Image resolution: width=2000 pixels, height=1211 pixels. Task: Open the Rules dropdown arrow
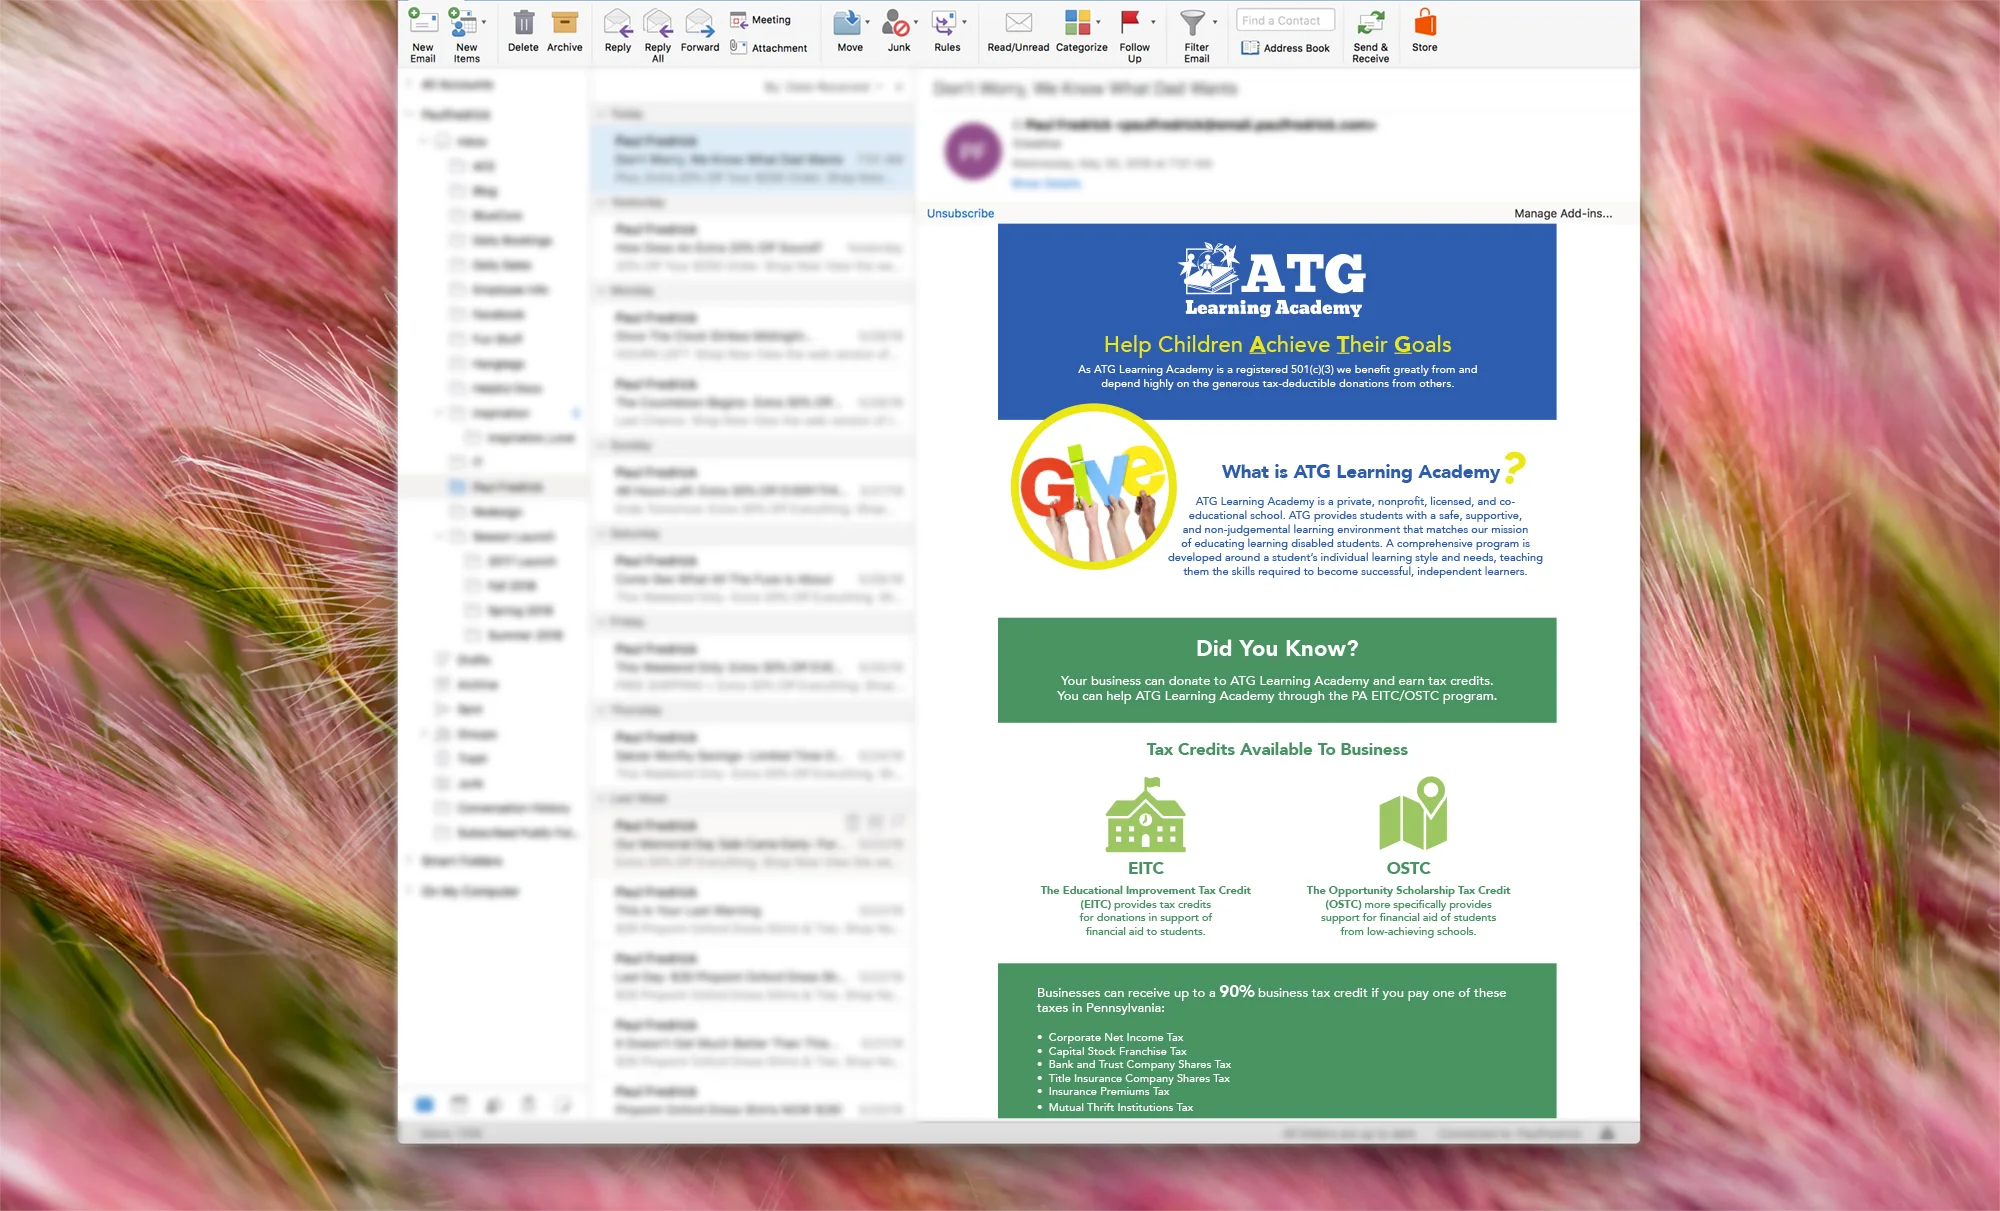click(964, 22)
